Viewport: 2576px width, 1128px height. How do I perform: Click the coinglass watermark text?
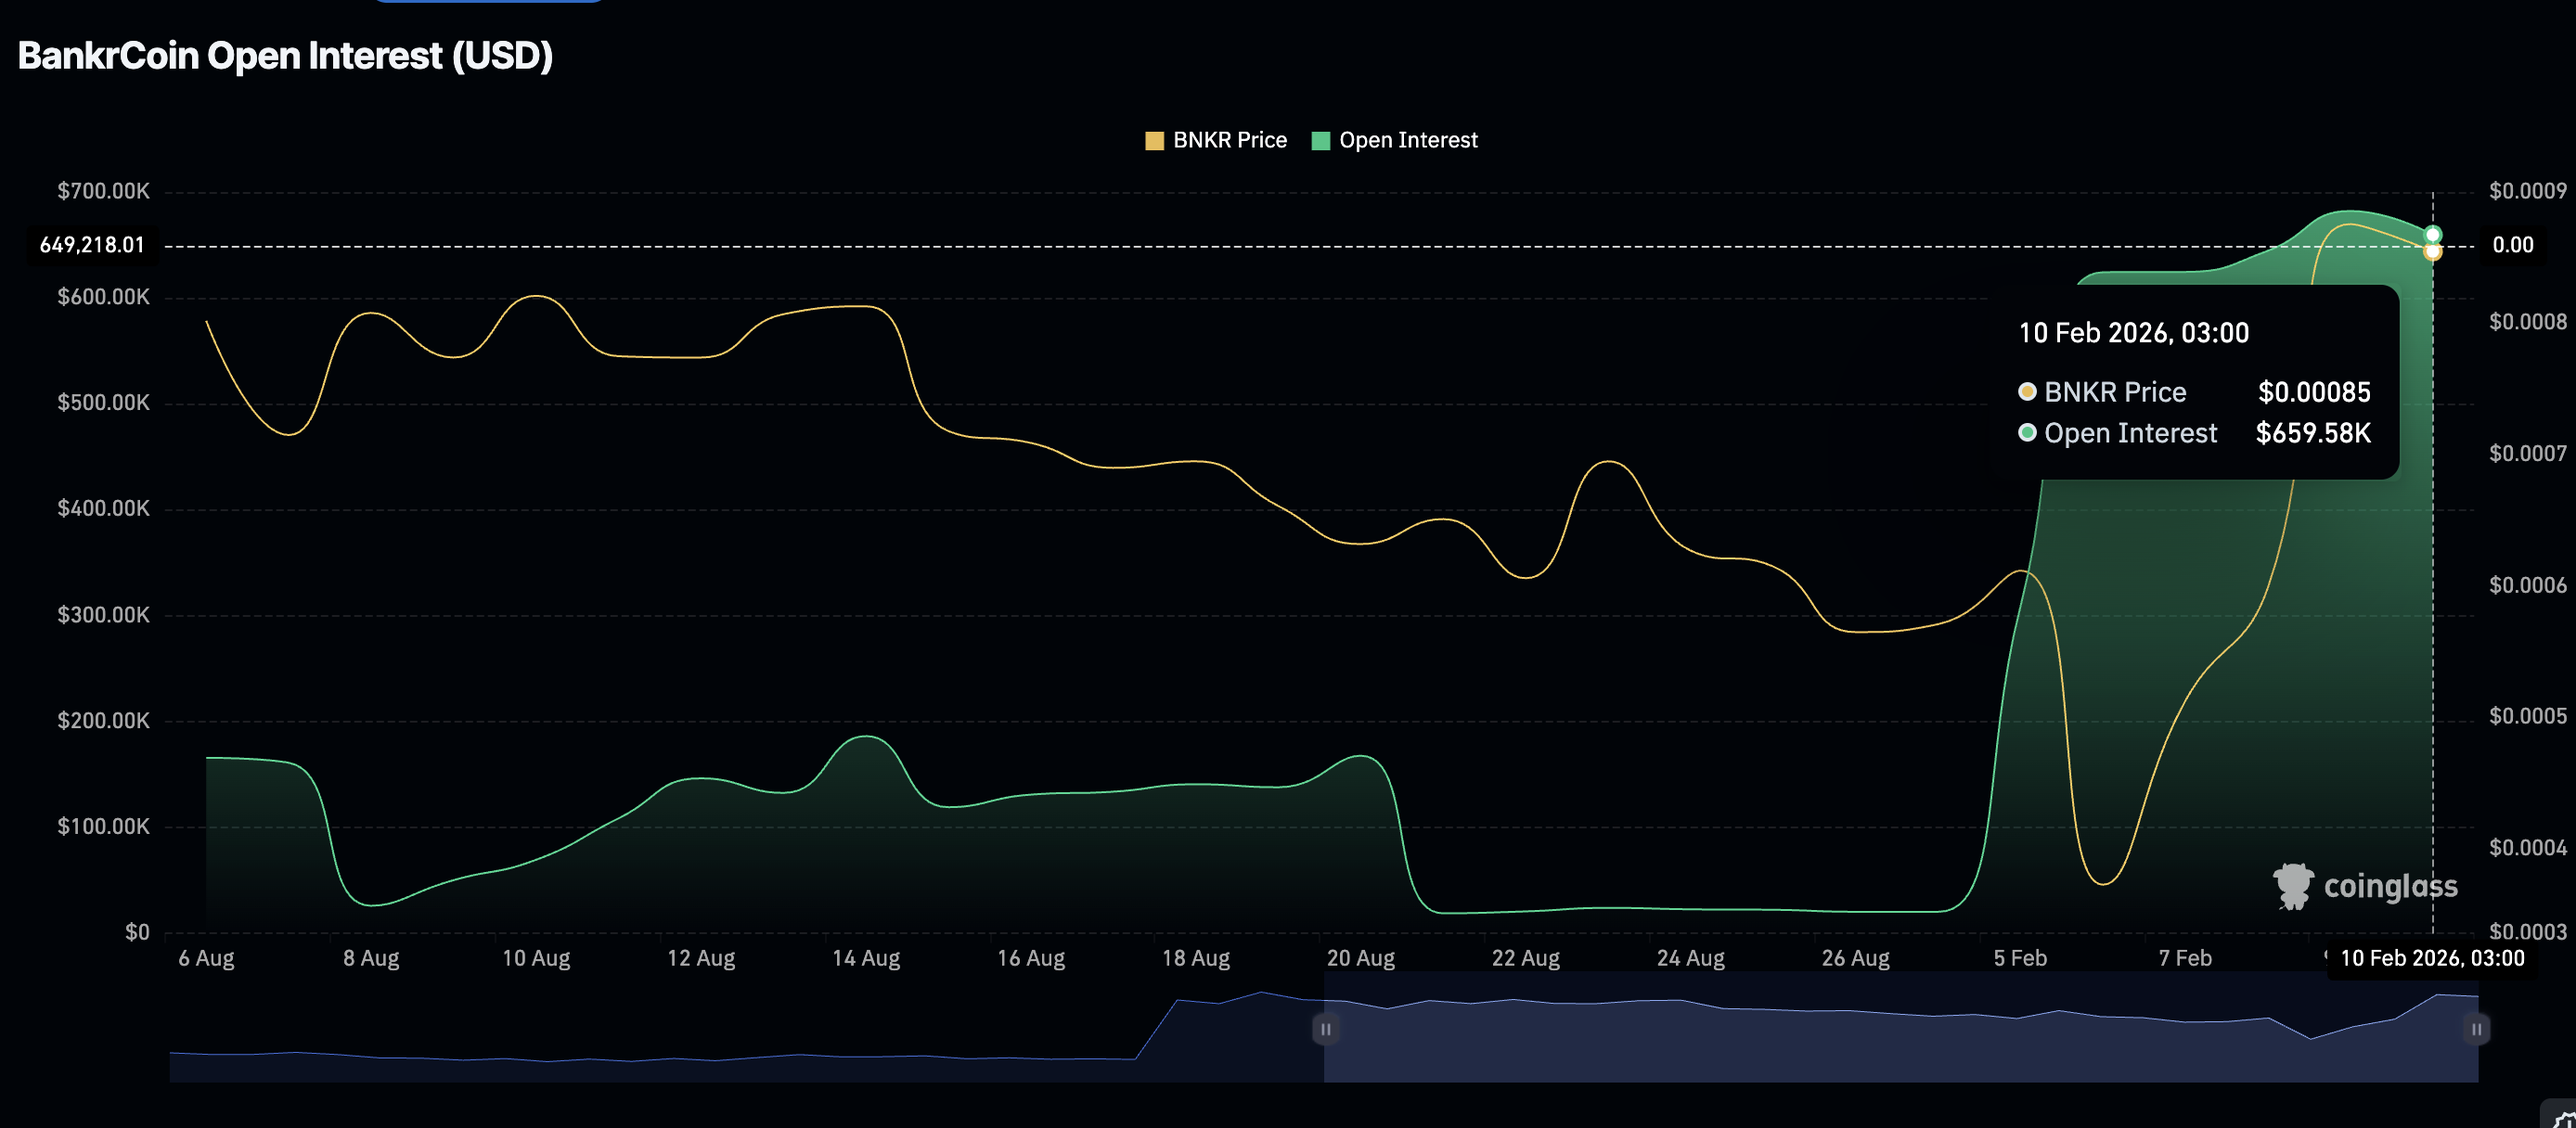2390,886
